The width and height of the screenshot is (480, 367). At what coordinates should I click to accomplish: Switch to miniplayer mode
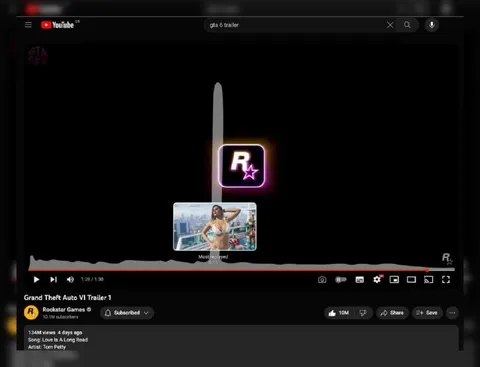[x=394, y=279]
